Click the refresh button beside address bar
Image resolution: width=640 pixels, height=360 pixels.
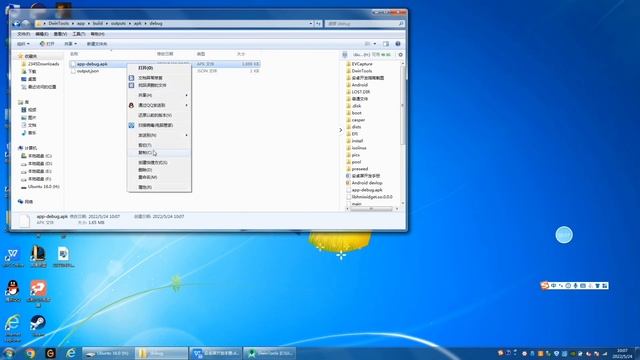(x=318, y=24)
